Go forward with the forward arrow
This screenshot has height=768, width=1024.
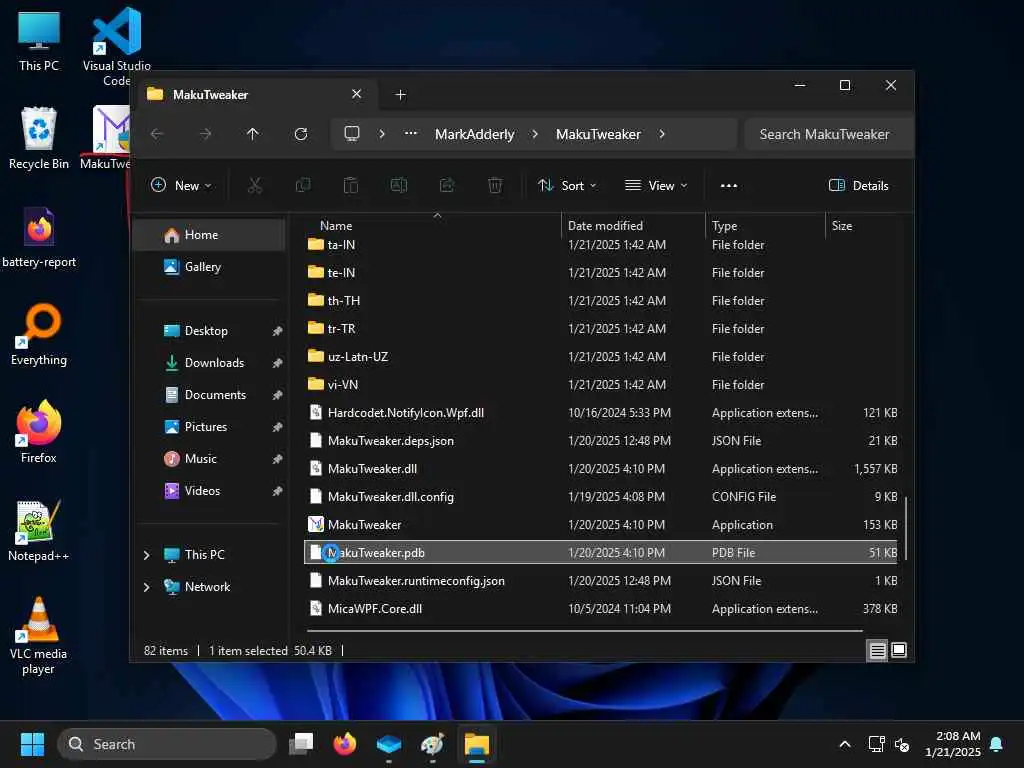coord(205,134)
